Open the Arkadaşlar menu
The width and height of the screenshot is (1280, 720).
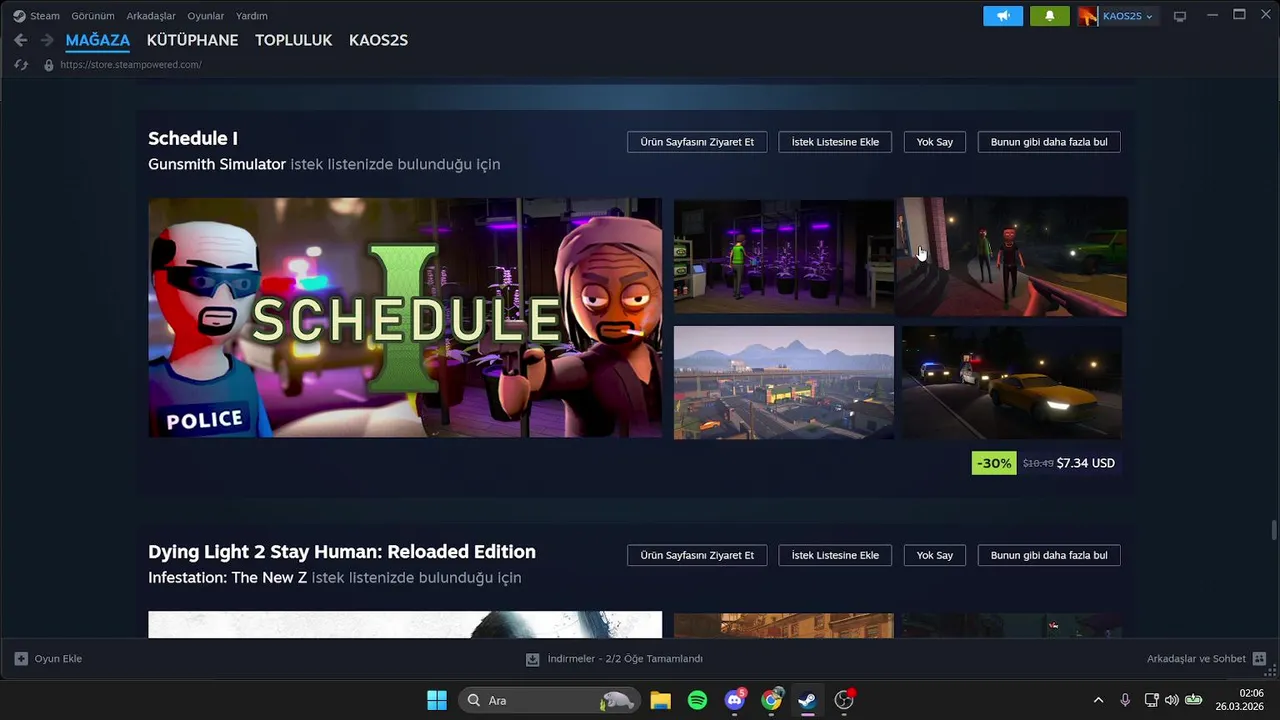click(x=151, y=16)
